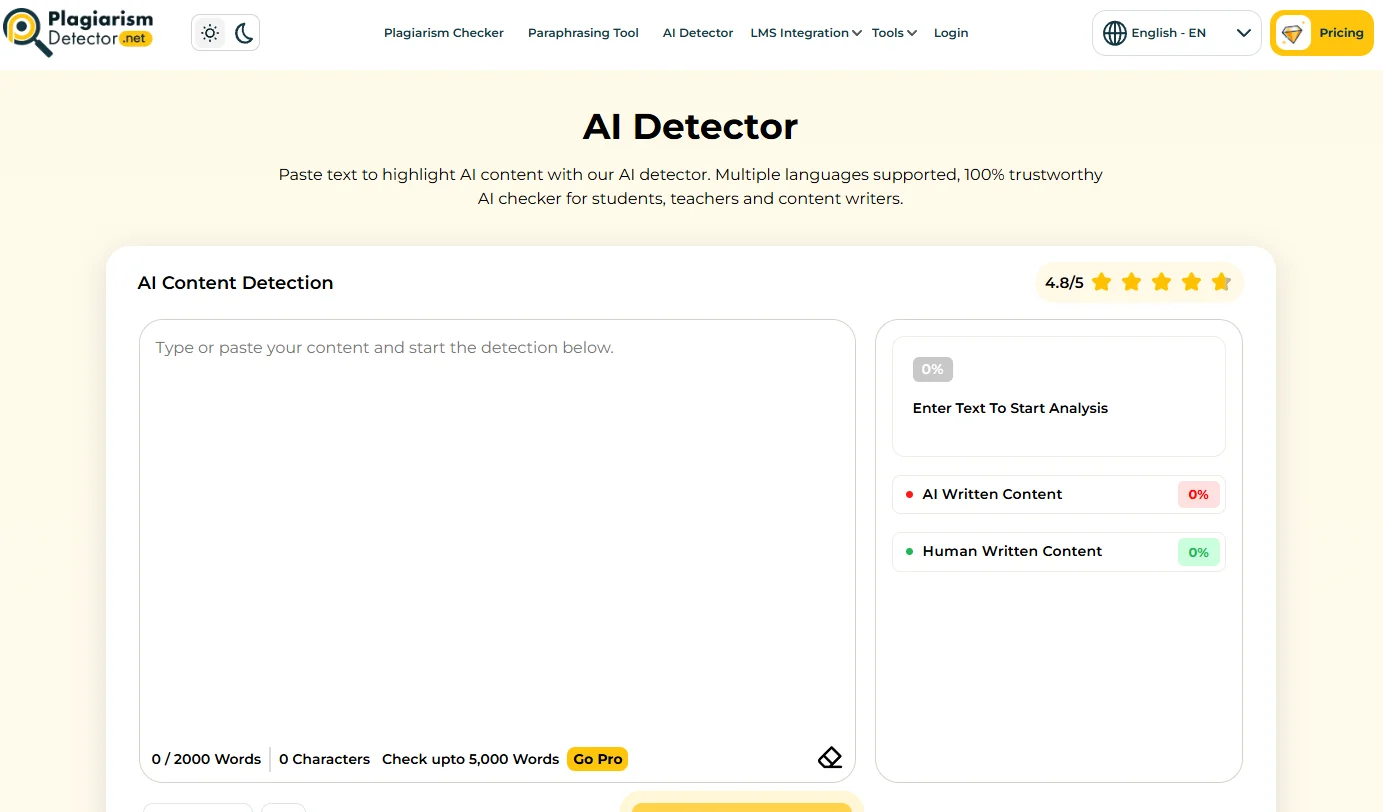
Task: Switch to light mode sun icon
Action: click(x=210, y=33)
